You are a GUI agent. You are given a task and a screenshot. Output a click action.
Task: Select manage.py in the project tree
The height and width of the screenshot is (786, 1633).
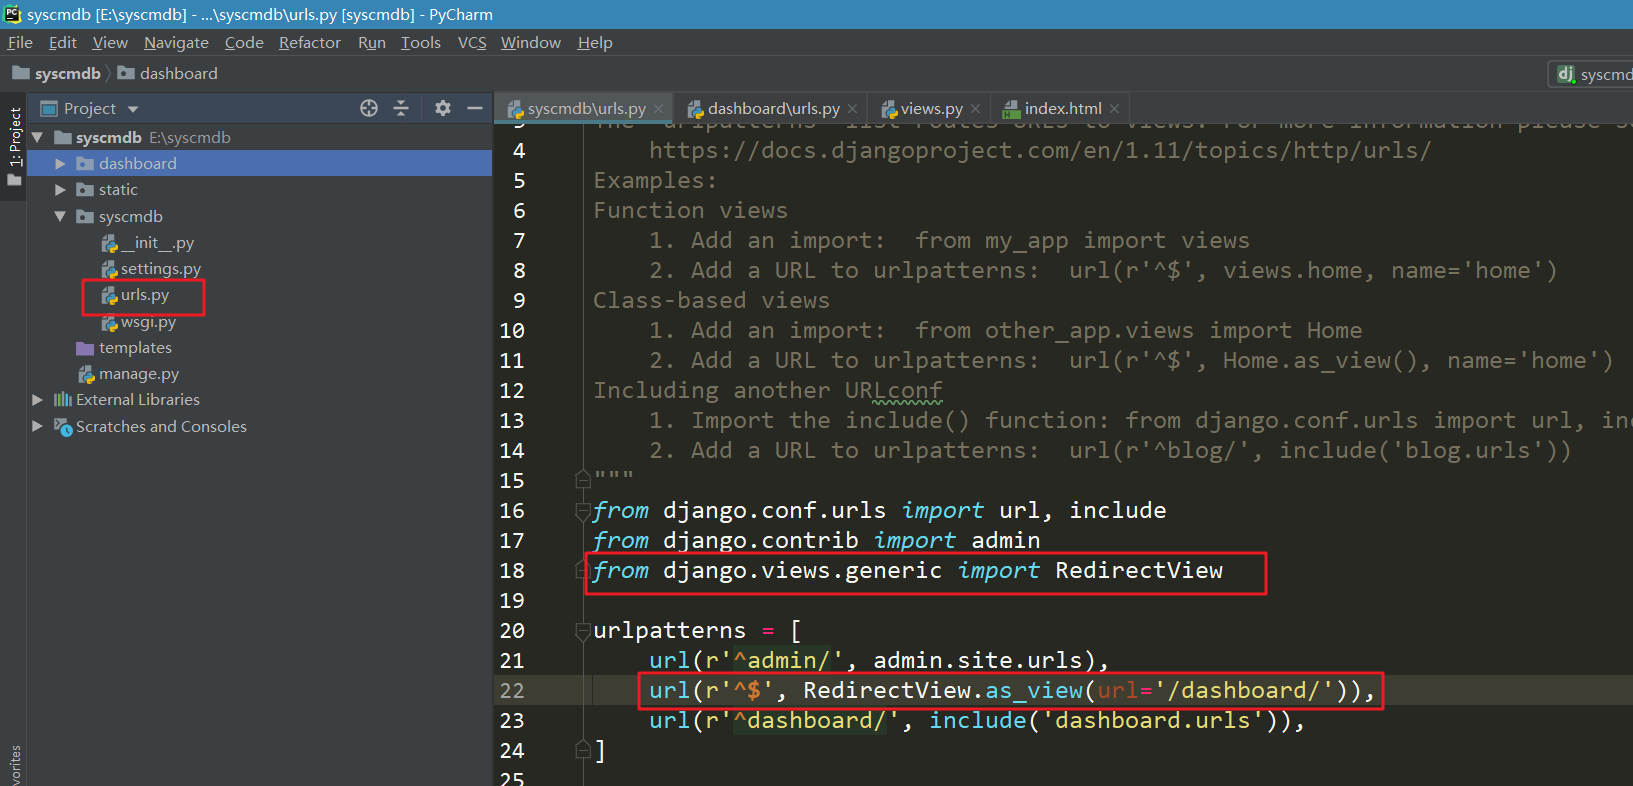tap(139, 374)
